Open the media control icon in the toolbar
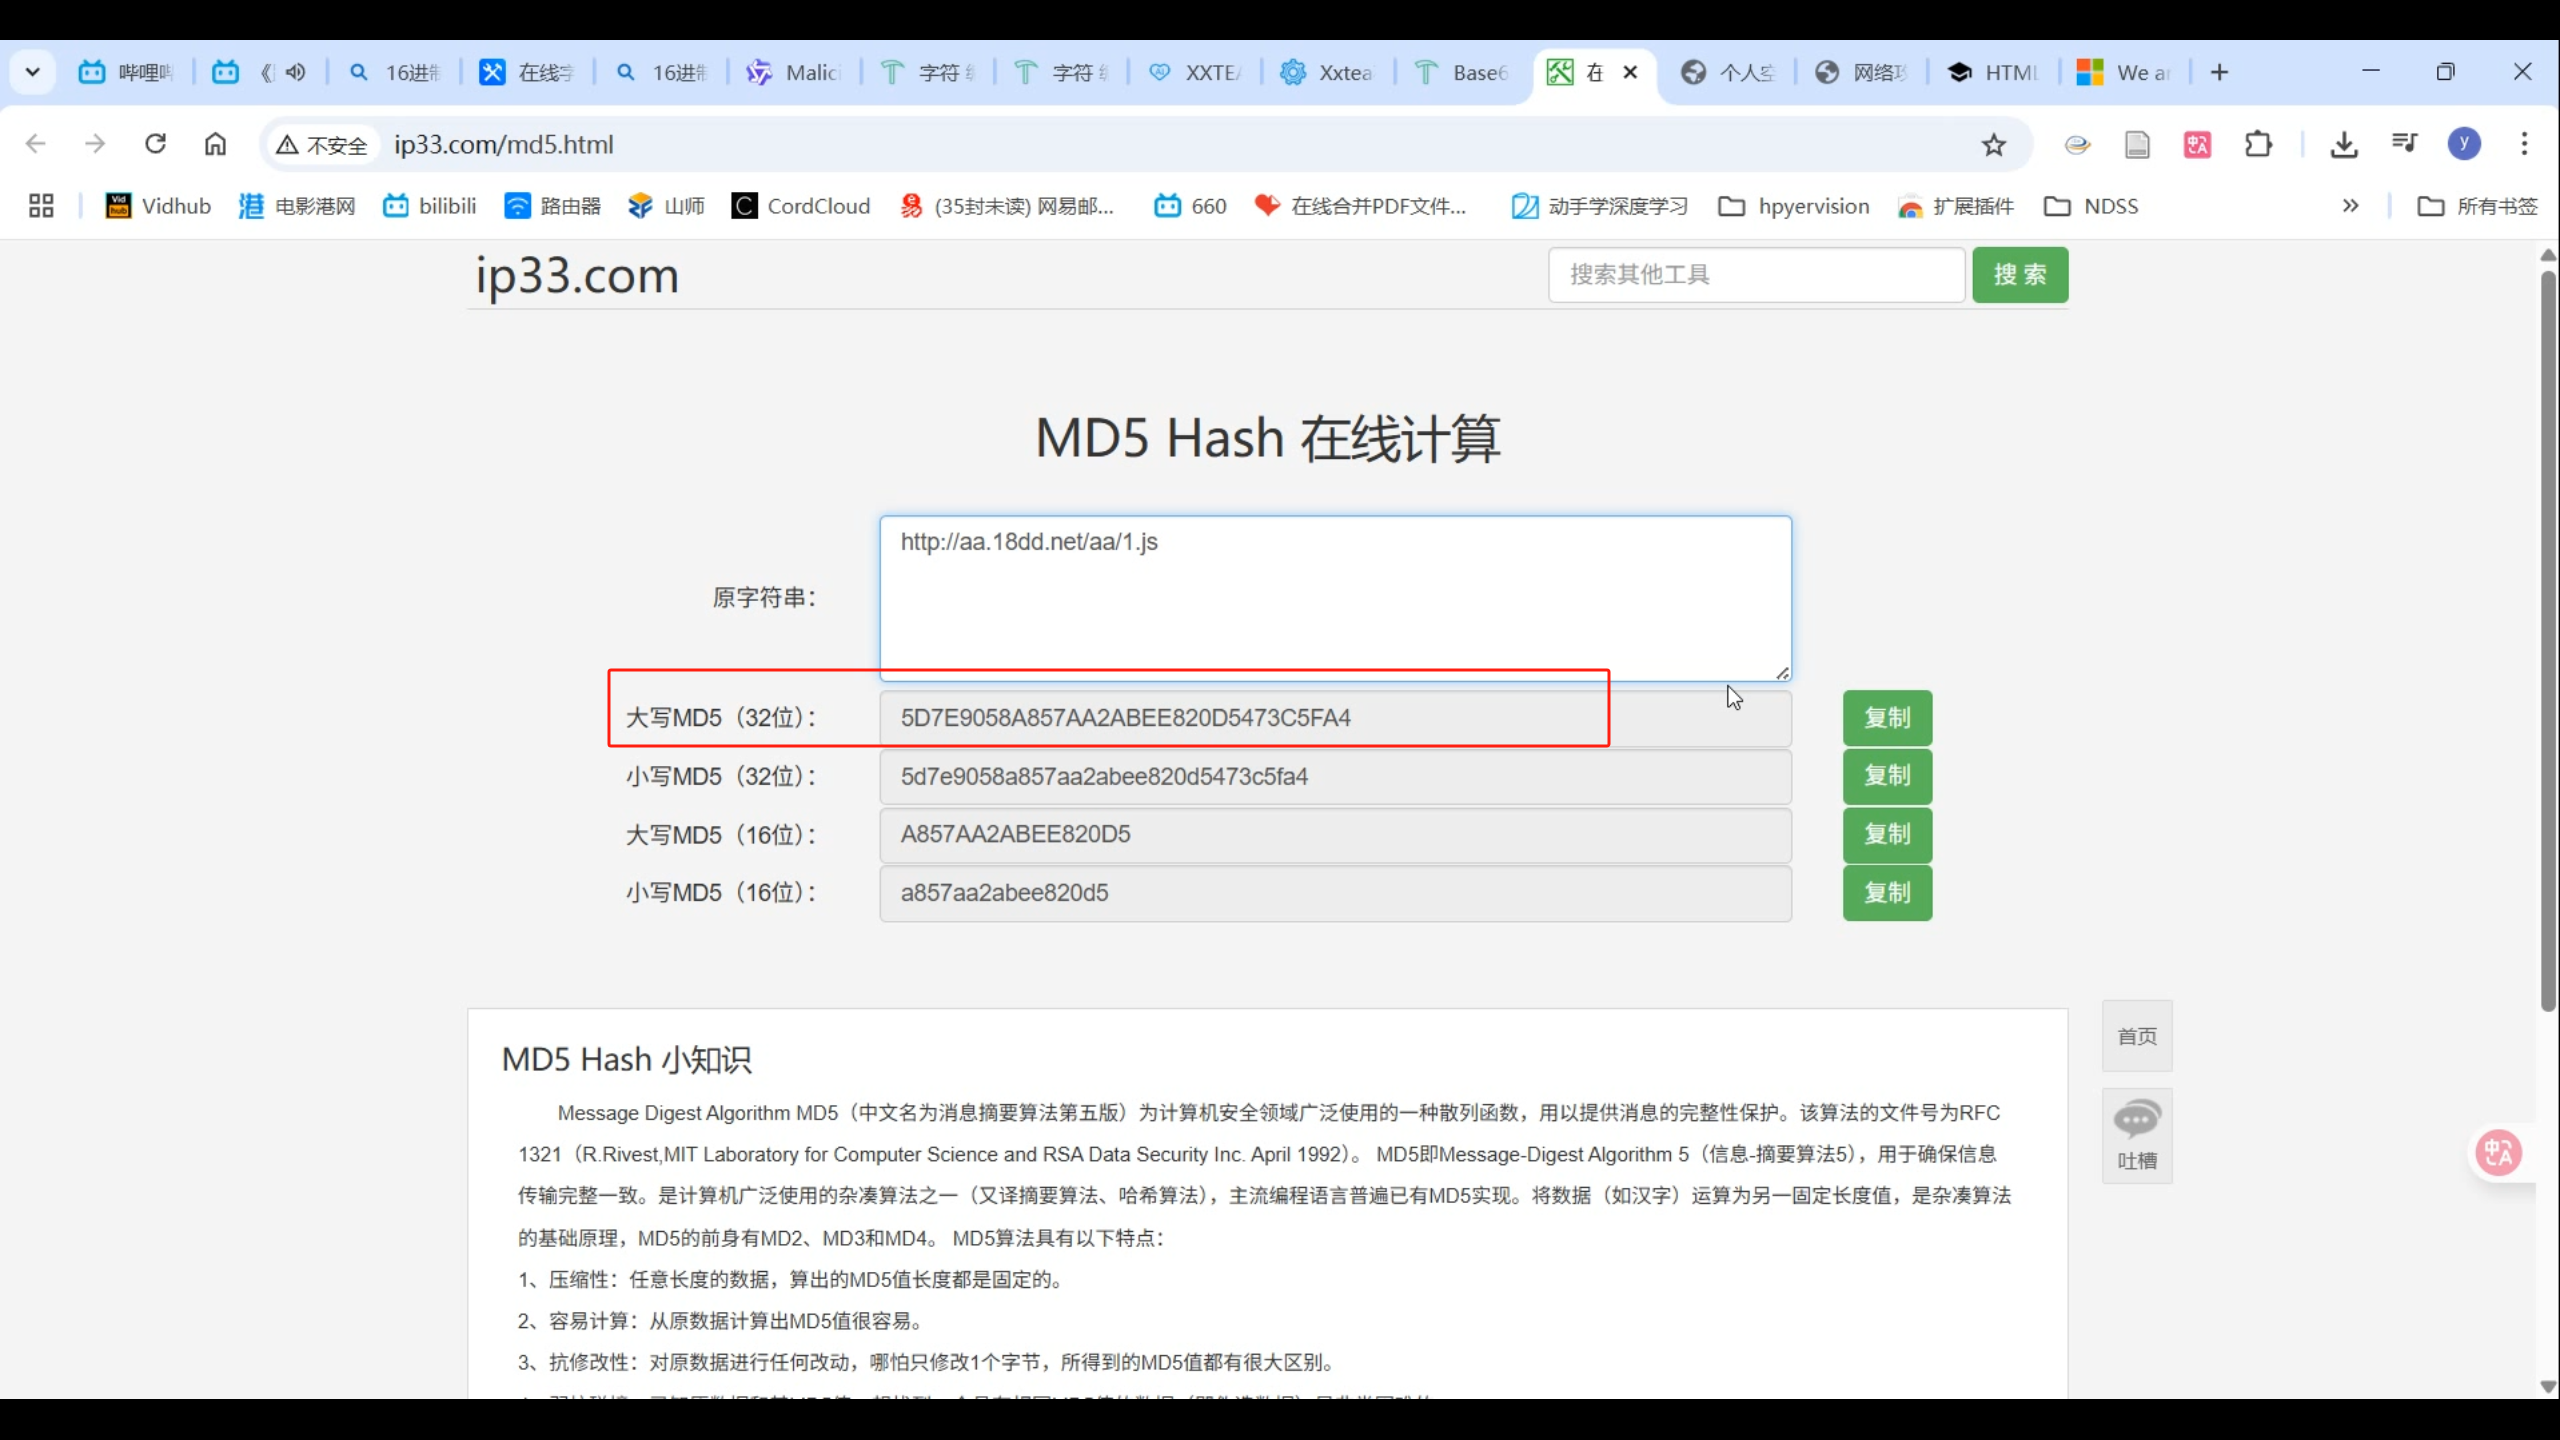Viewport: 2560px width, 1440px height. pos(2405,143)
